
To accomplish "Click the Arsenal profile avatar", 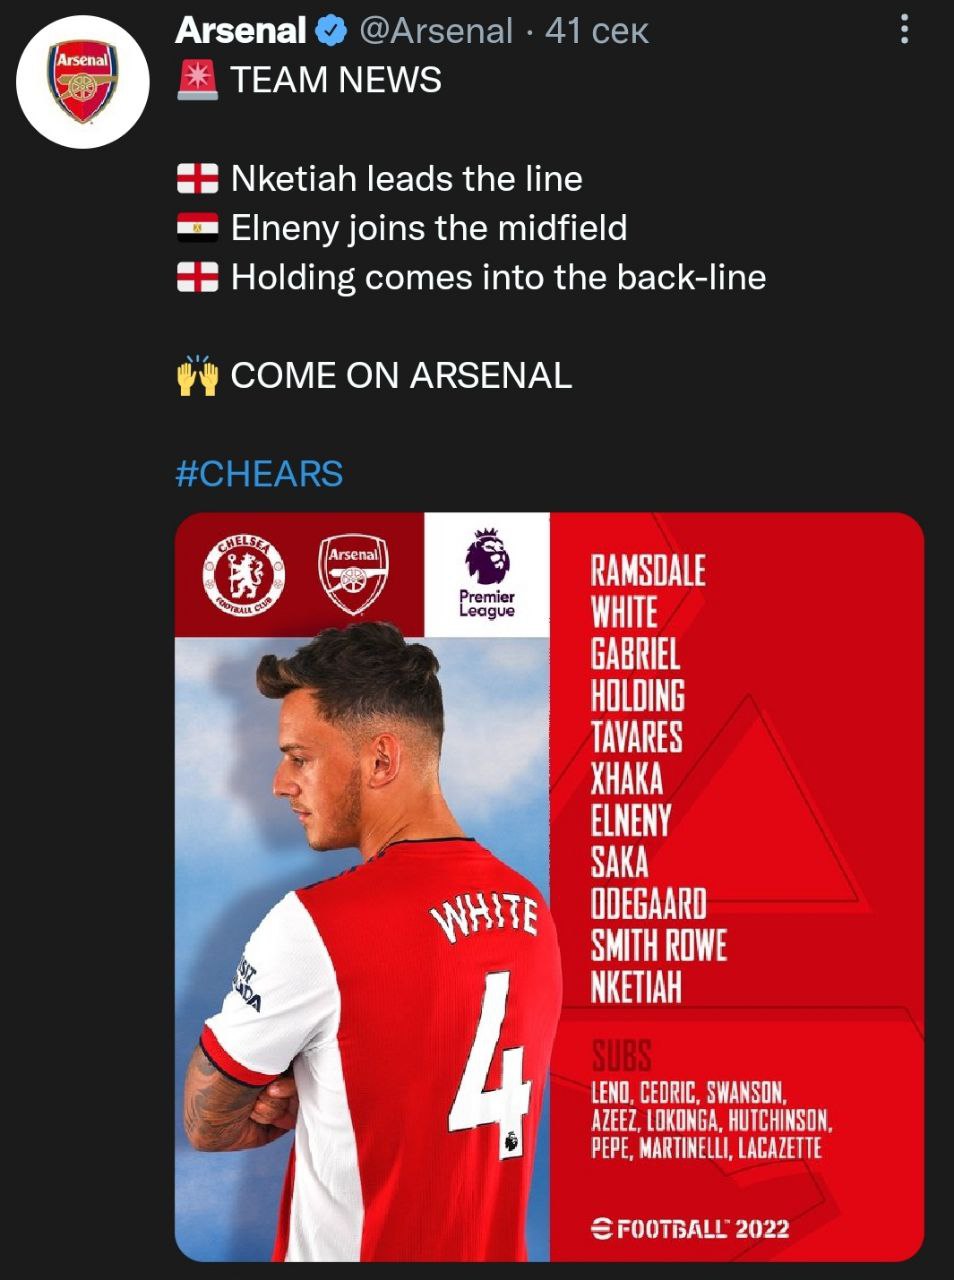I will click(83, 82).
